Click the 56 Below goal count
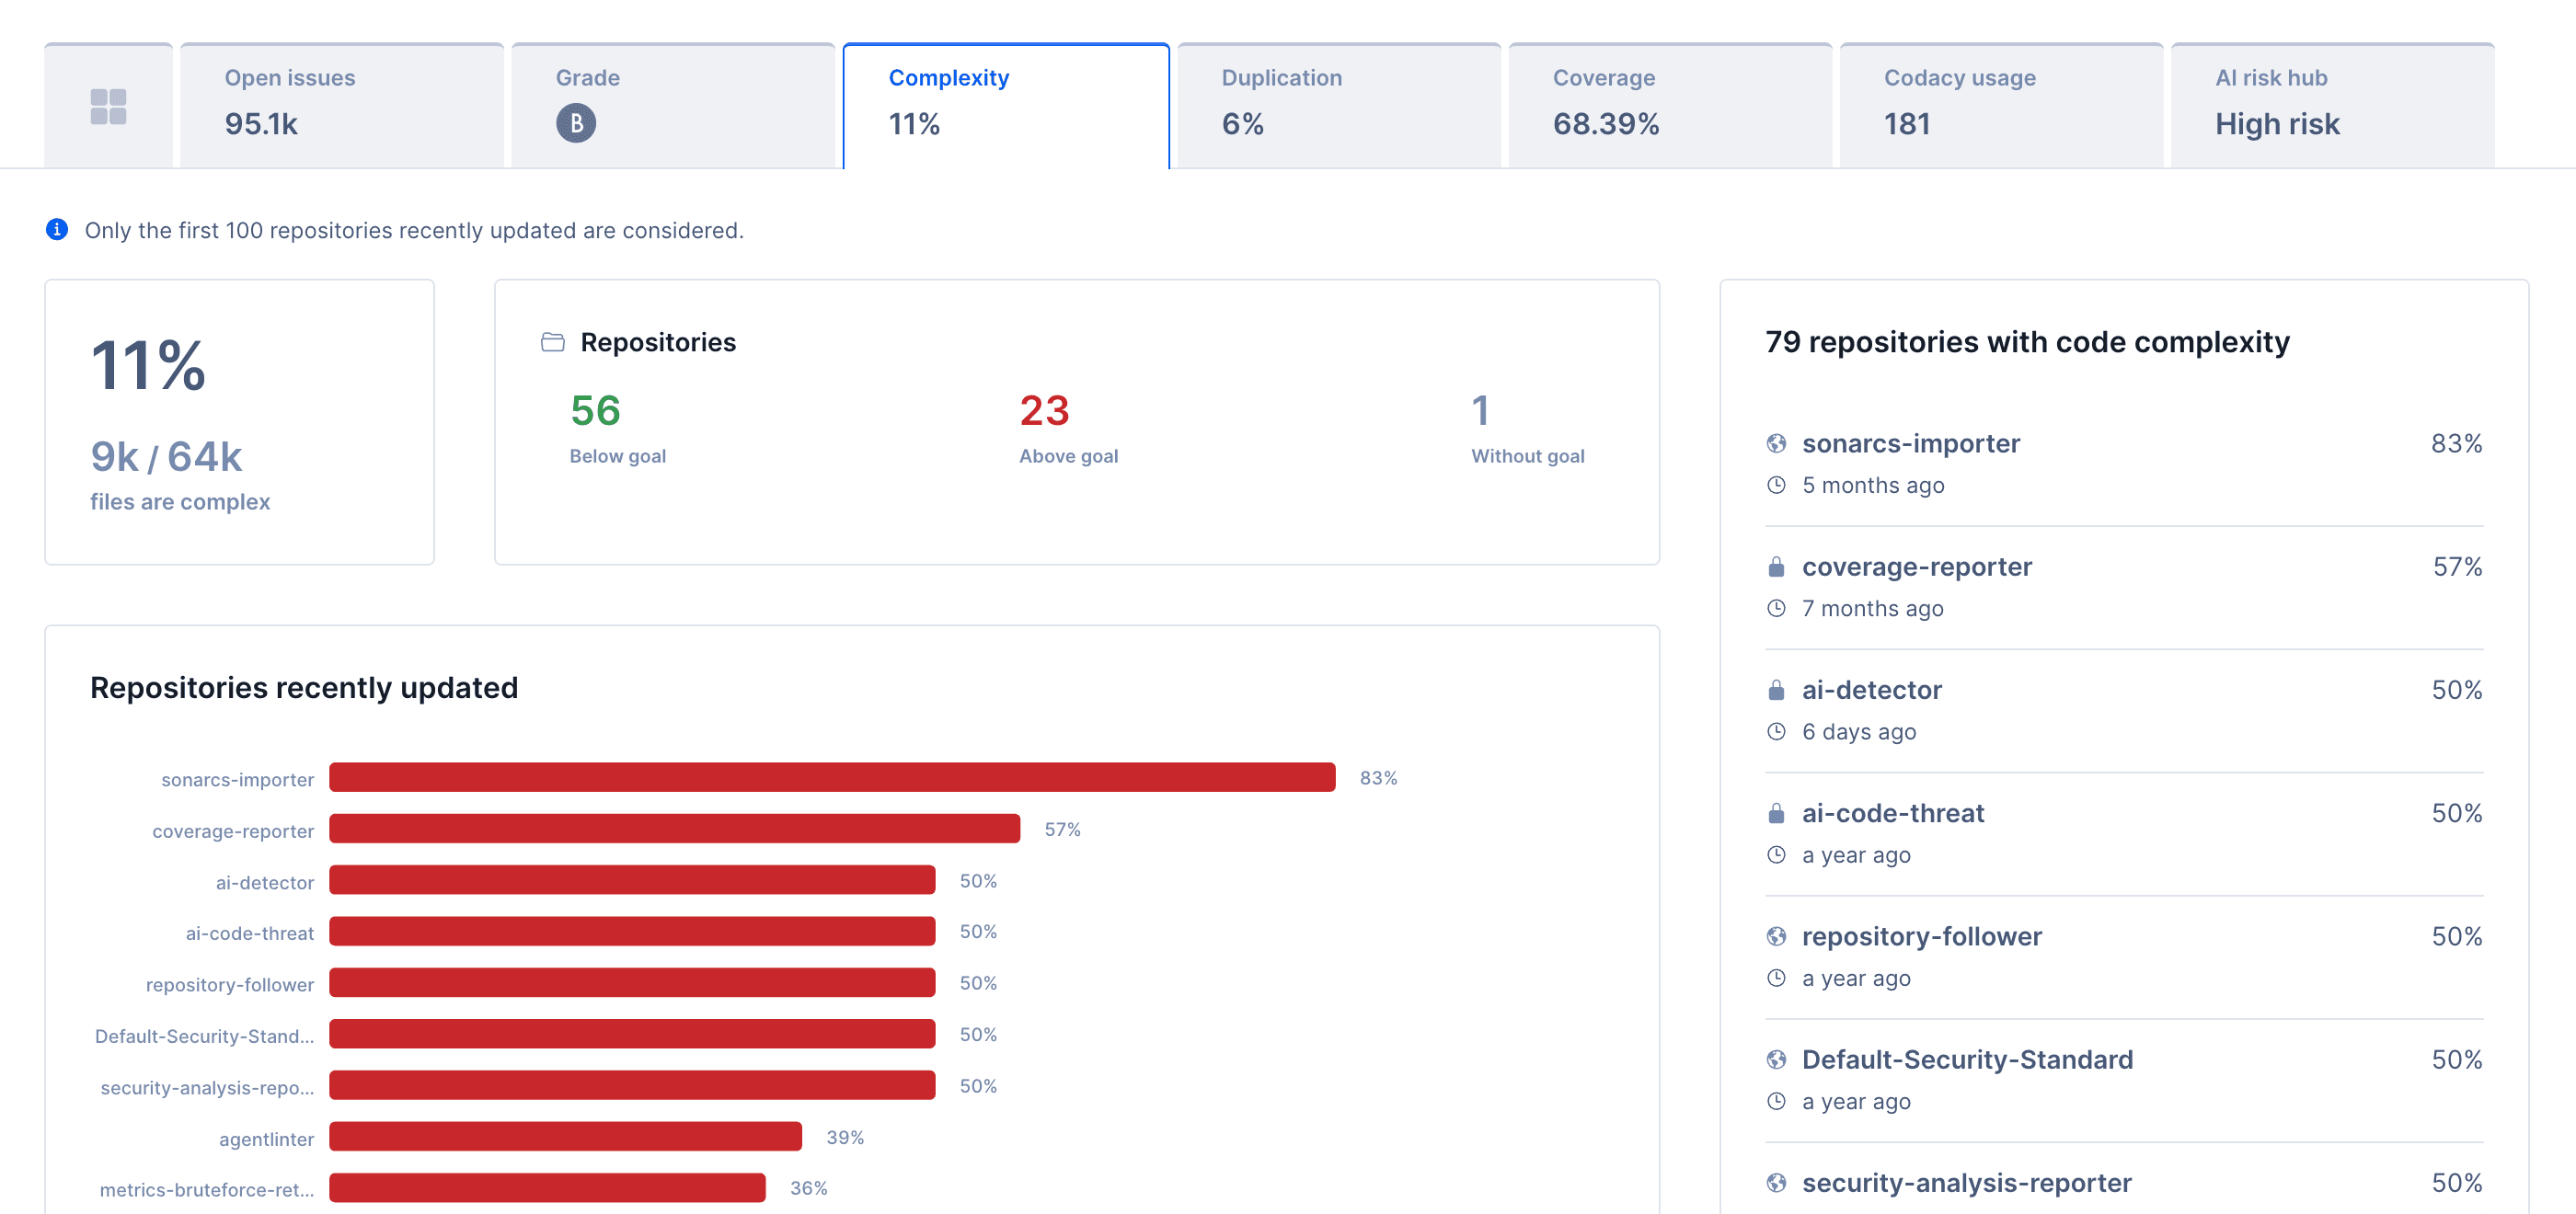 point(595,411)
